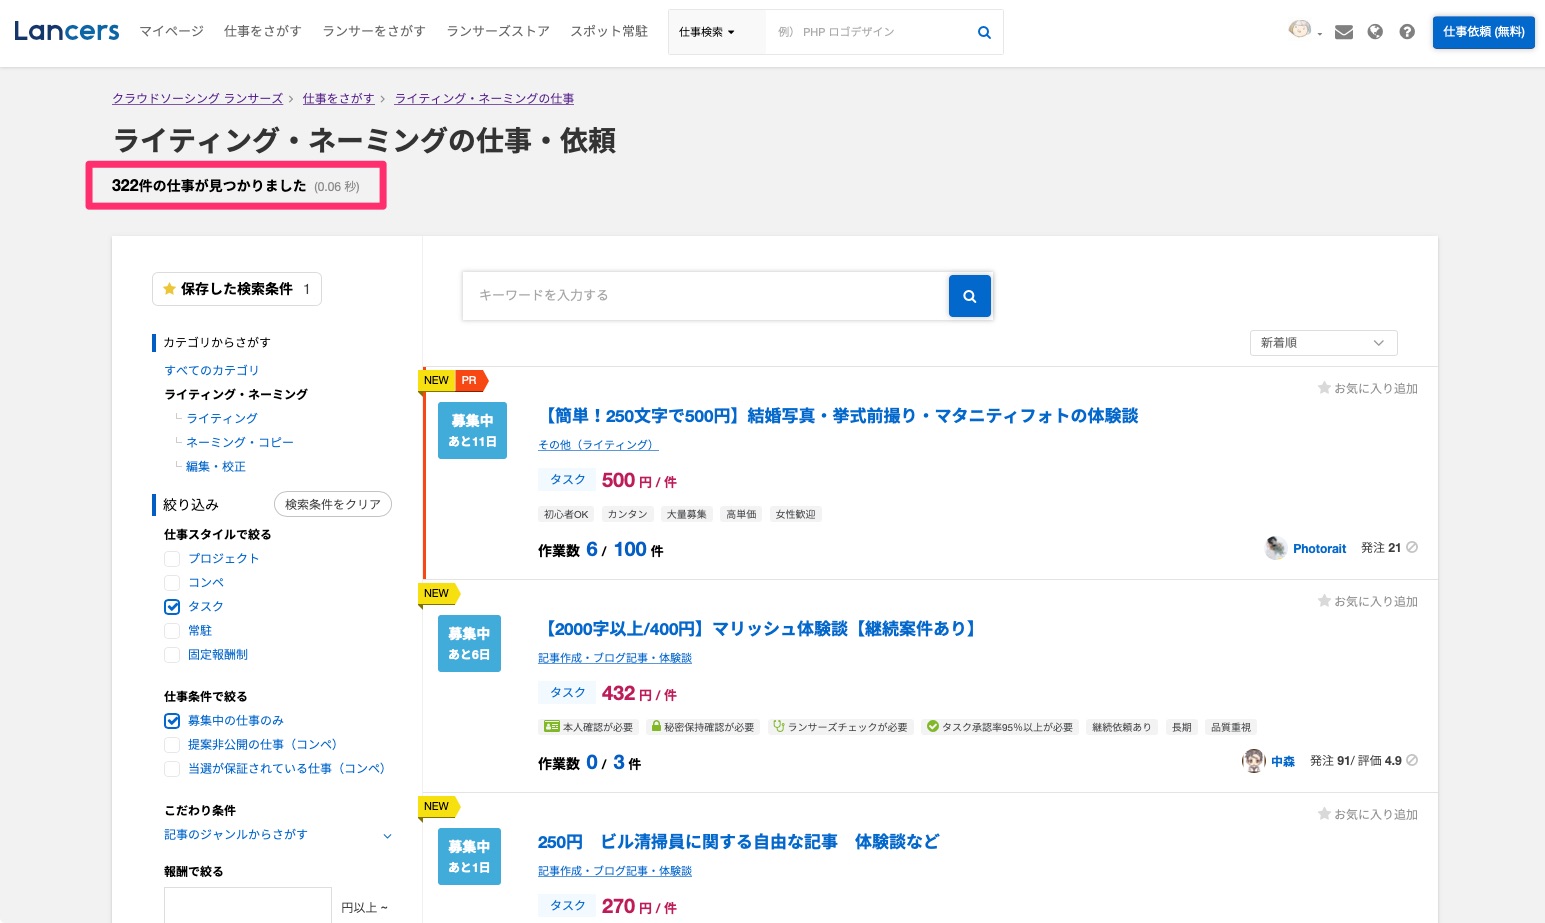The image size is (1545, 923).
Task: Focus the 報酬 minimum amount field
Action: (248, 905)
